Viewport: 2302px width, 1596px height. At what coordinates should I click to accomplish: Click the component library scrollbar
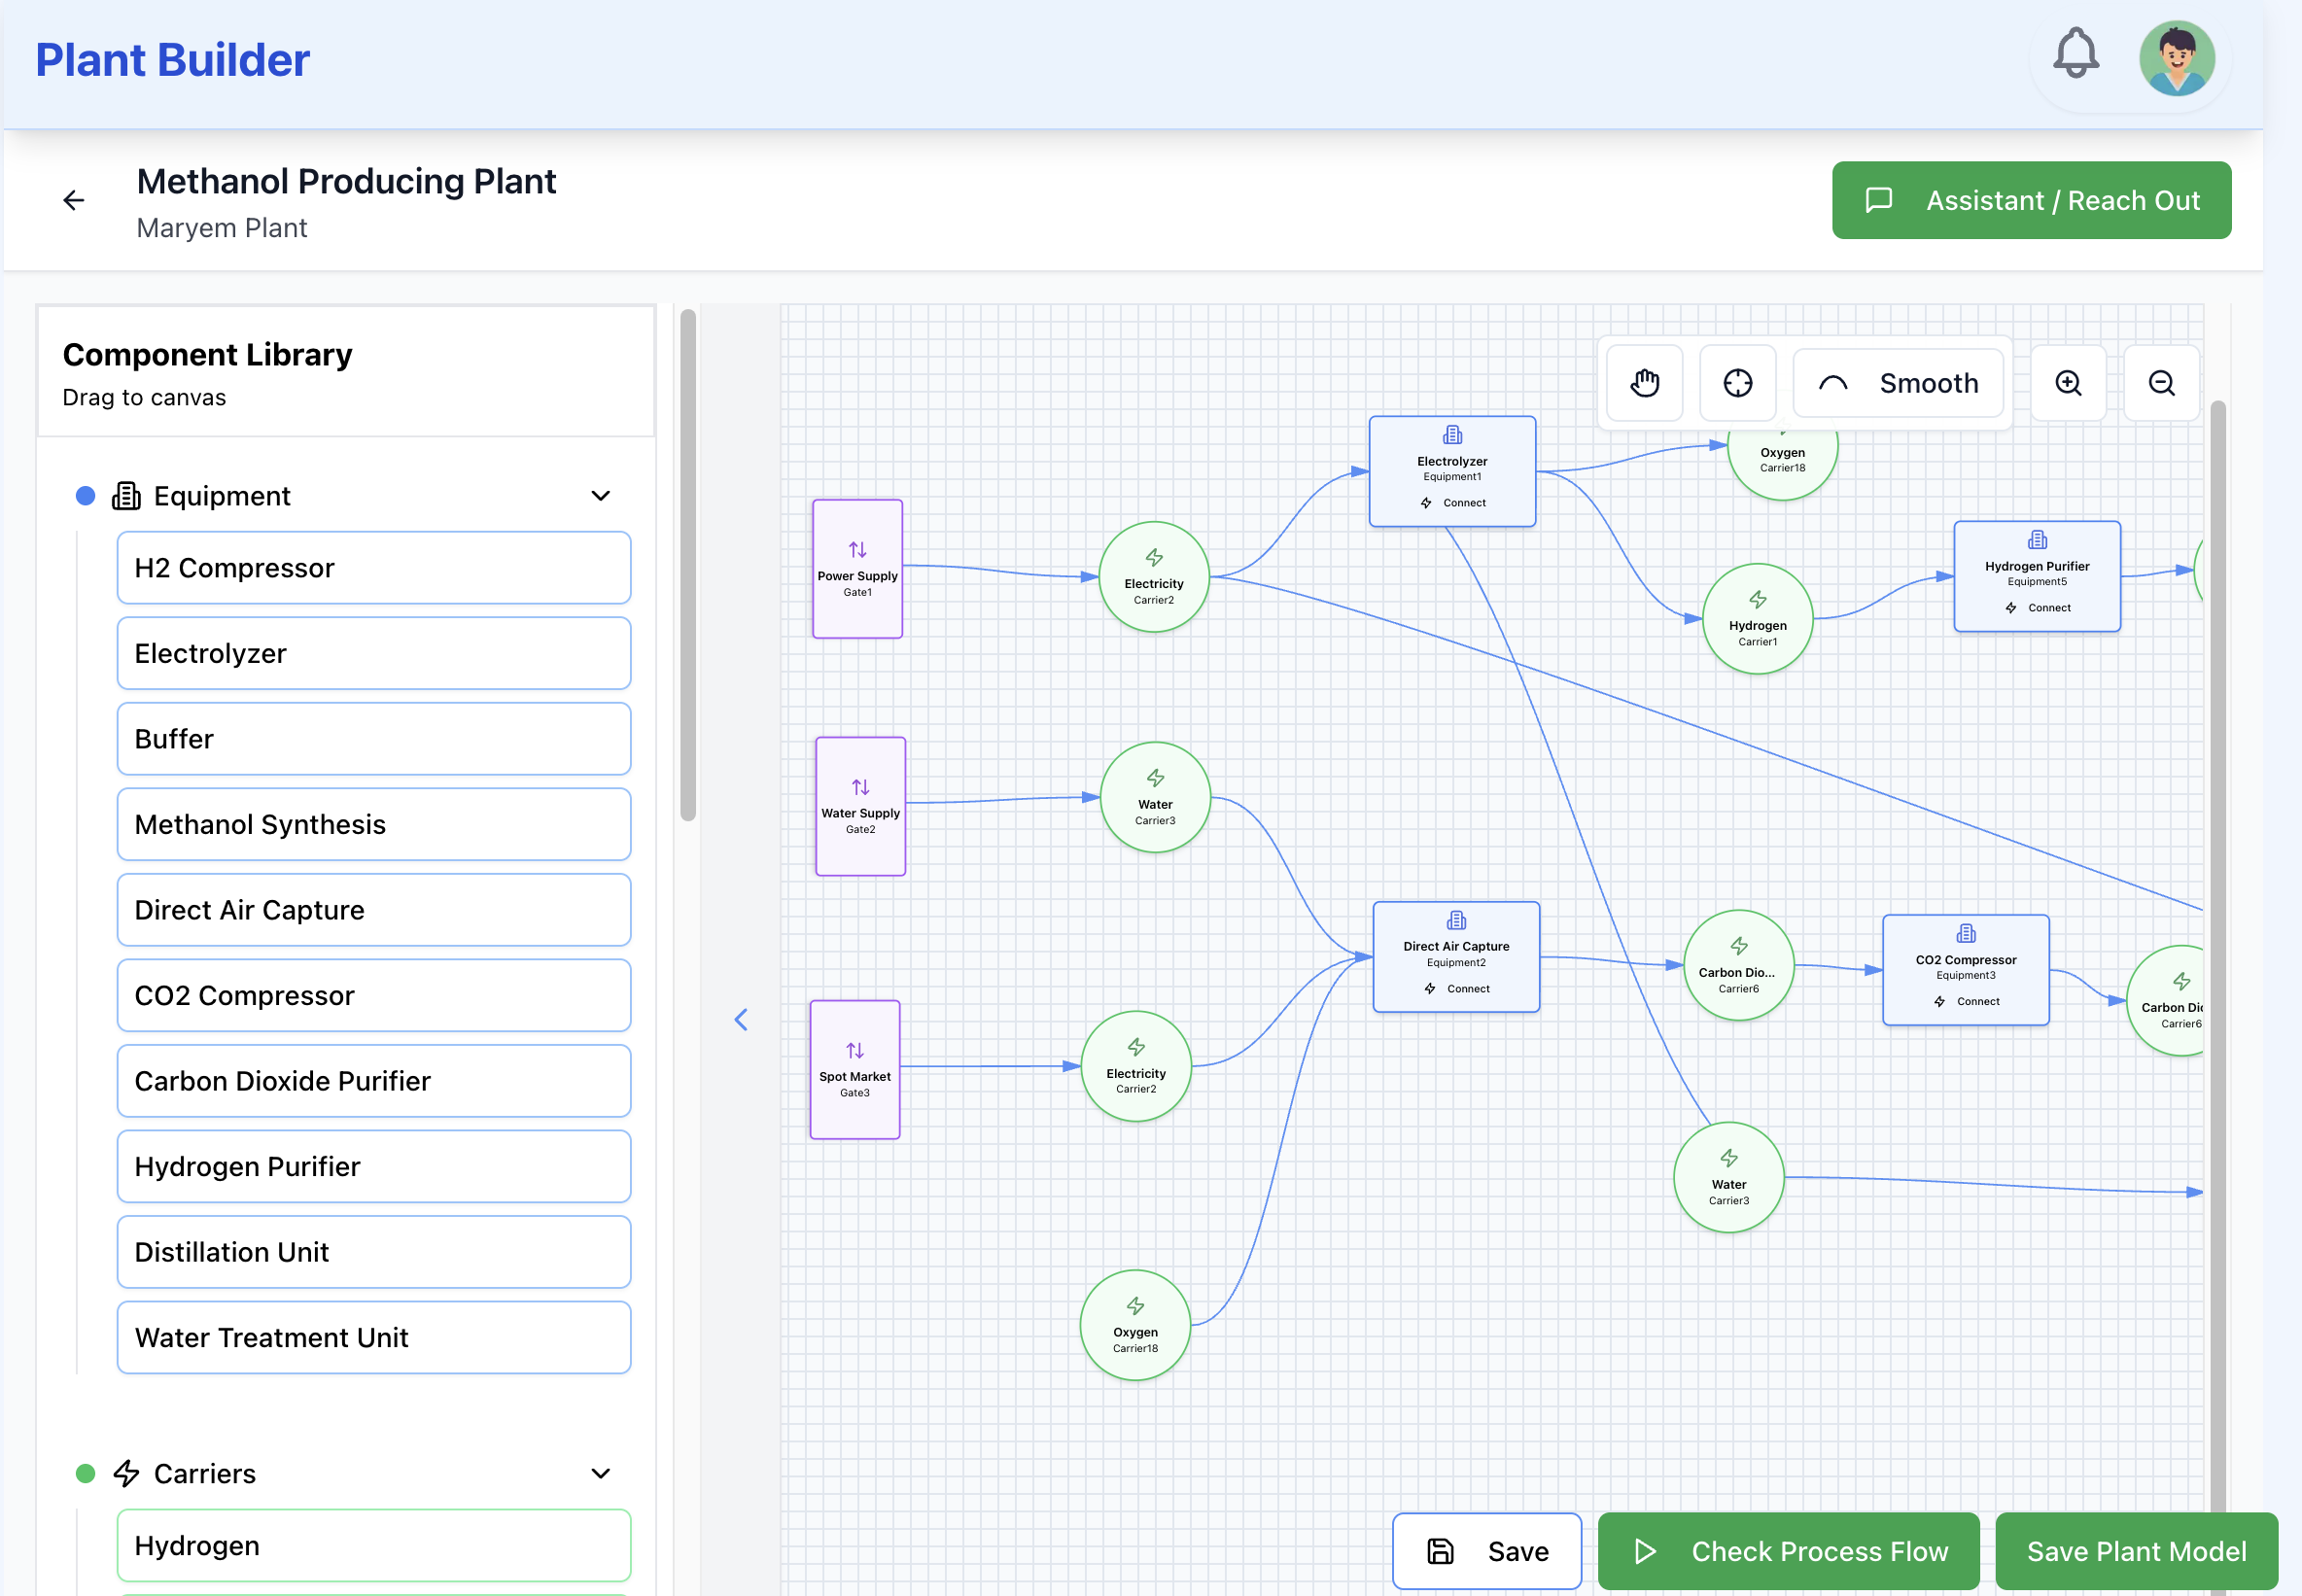(x=688, y=565)
